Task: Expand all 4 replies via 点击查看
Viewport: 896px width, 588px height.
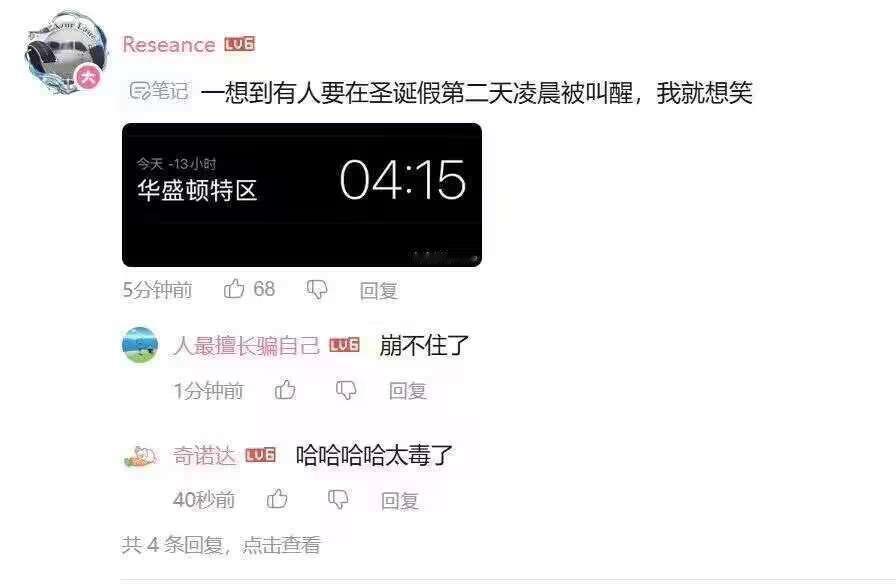Action: pos(281,545)
